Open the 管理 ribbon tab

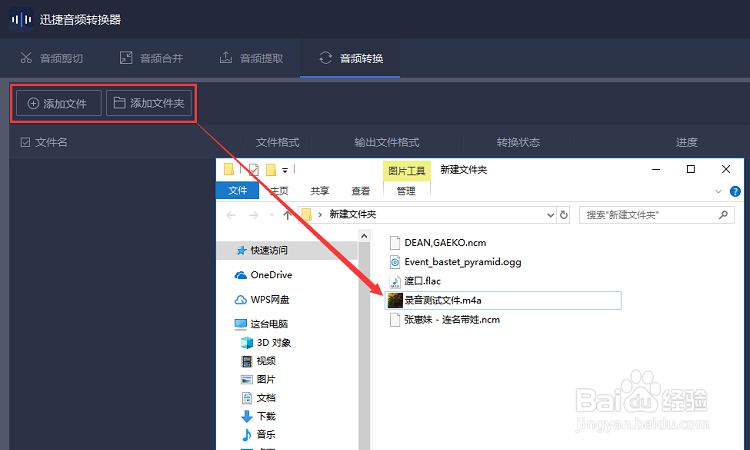406,191
